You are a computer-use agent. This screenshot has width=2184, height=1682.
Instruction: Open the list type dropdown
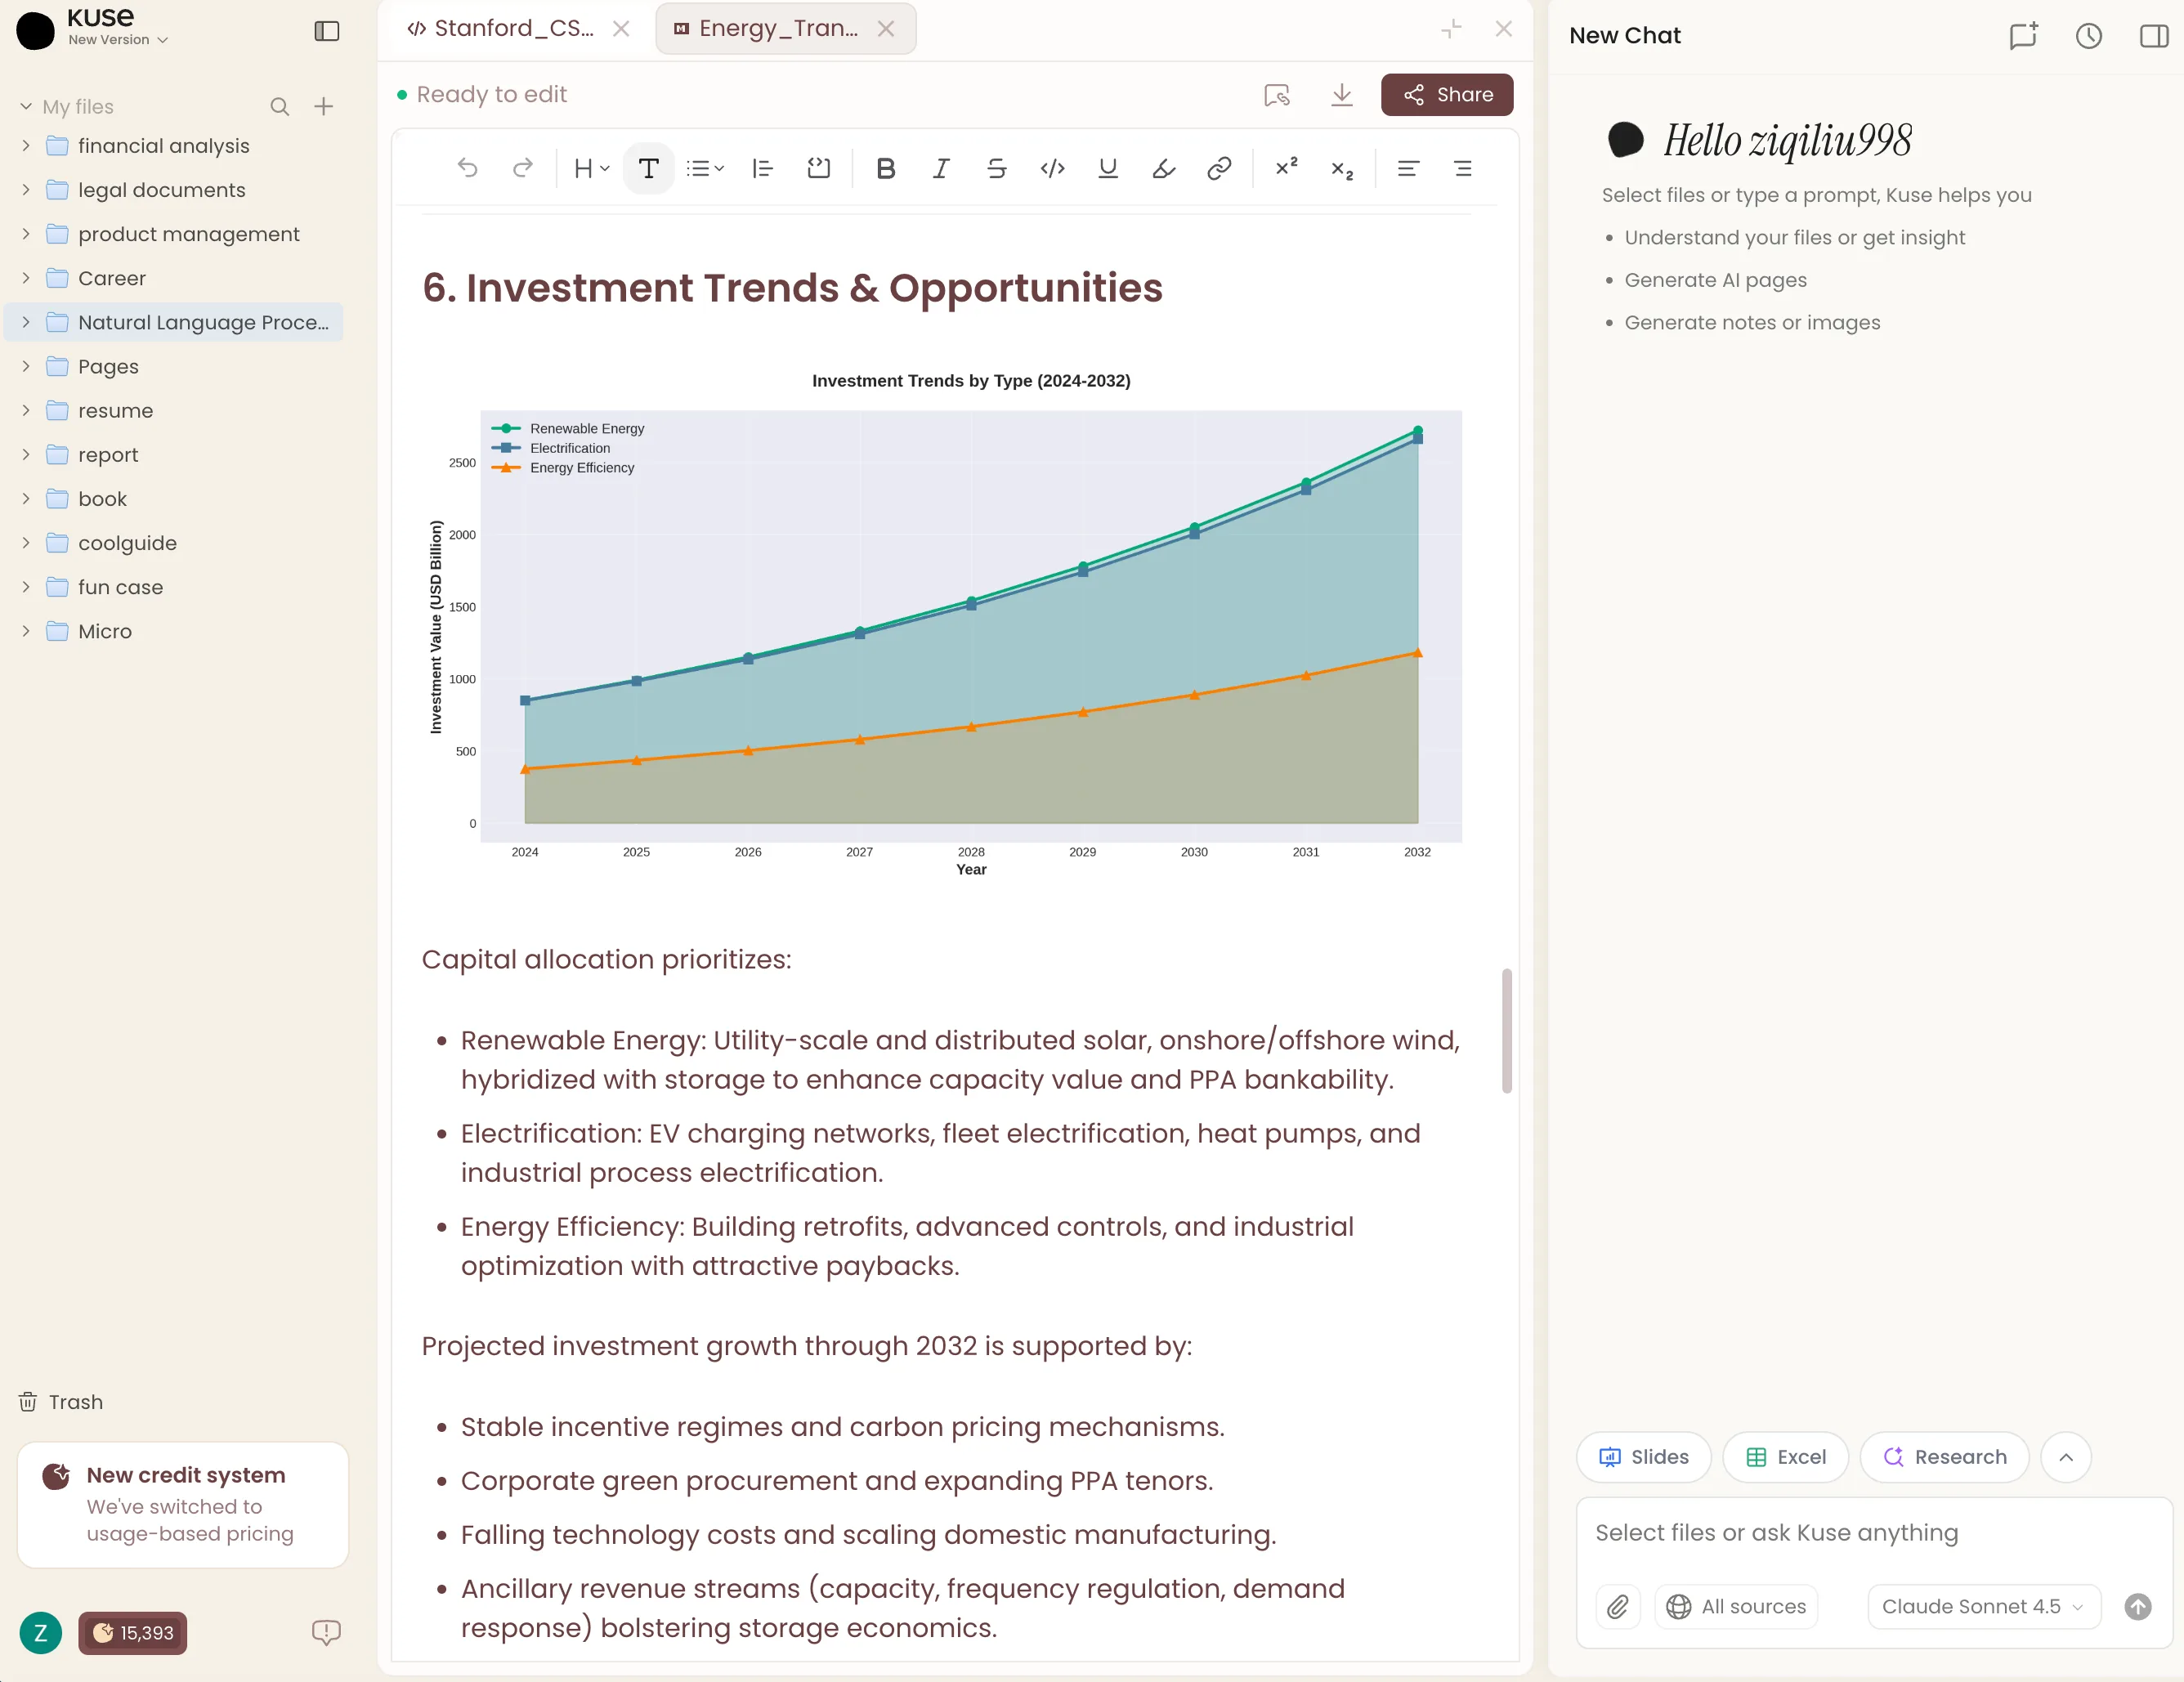[x=705, y=168]
